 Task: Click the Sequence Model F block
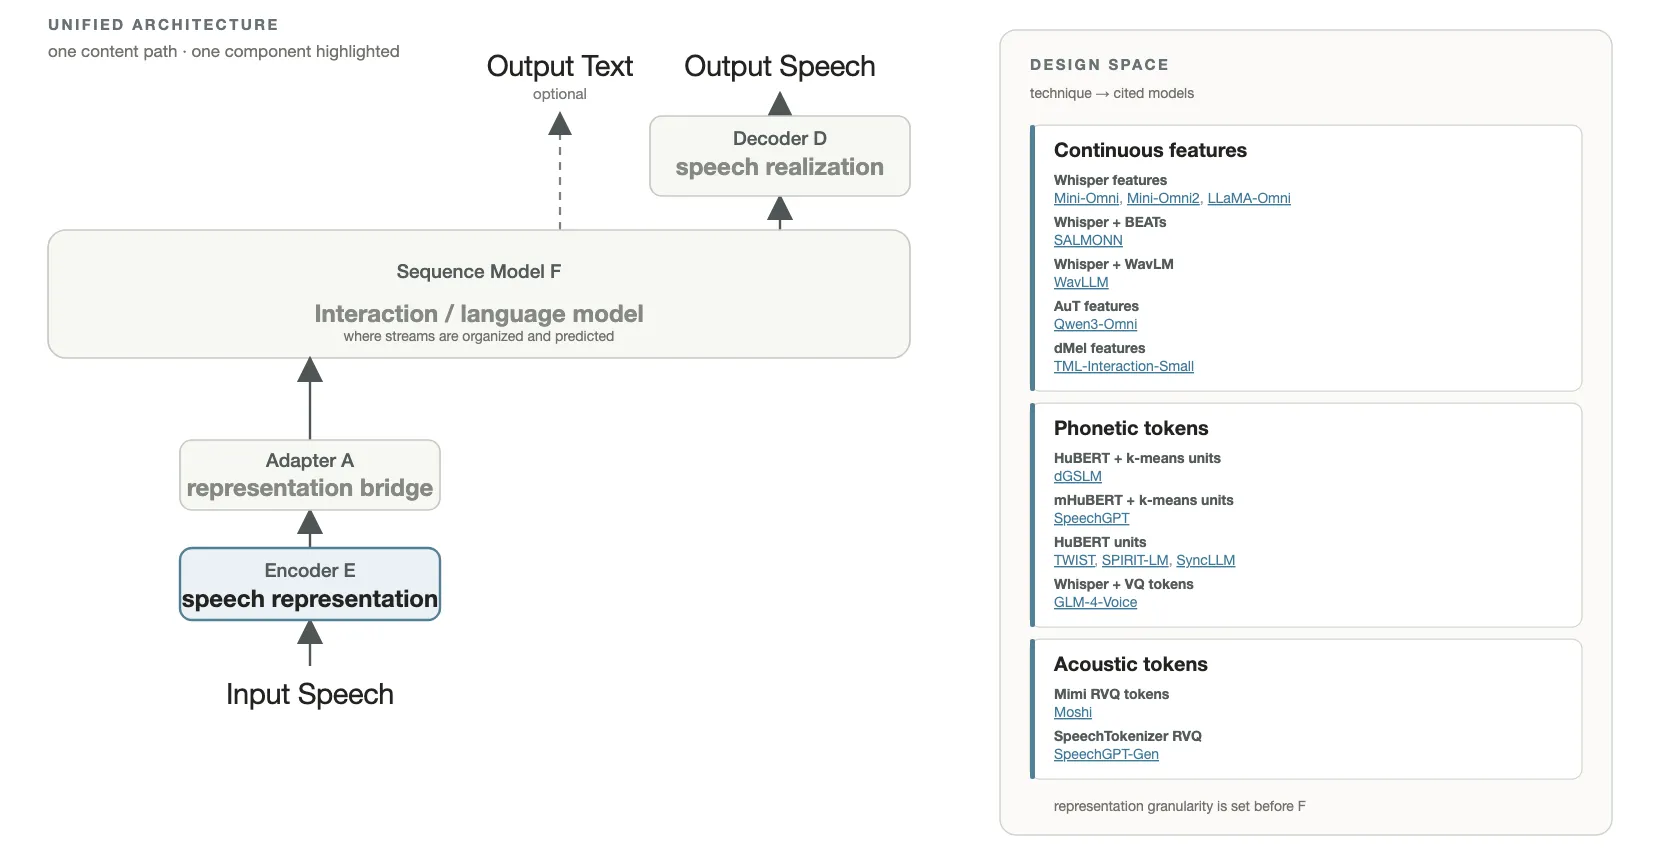coord(479,294)
